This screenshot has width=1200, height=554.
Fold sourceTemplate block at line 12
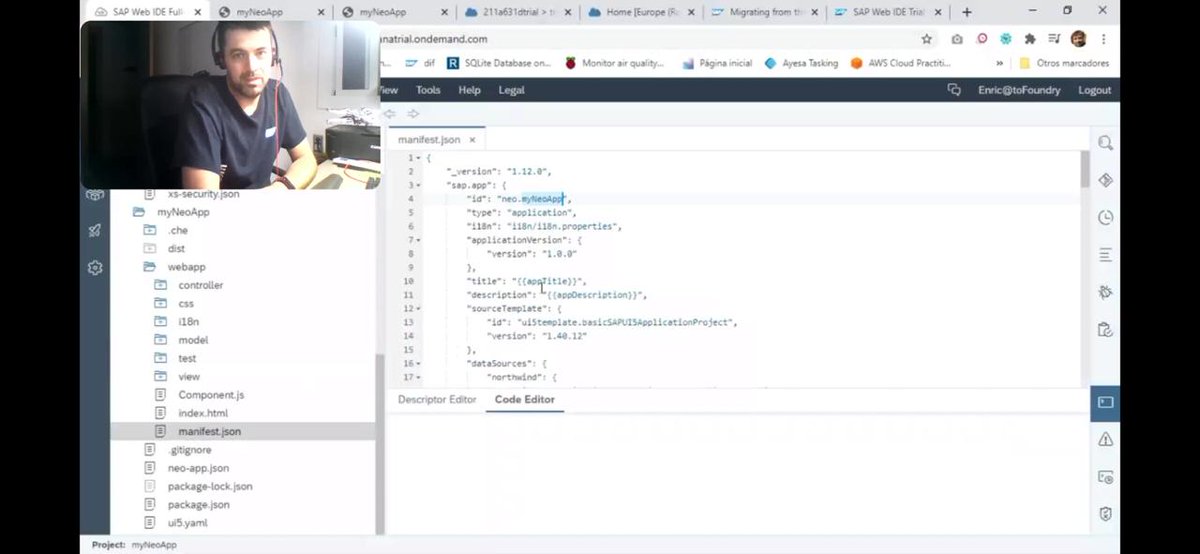pos(419,309)
